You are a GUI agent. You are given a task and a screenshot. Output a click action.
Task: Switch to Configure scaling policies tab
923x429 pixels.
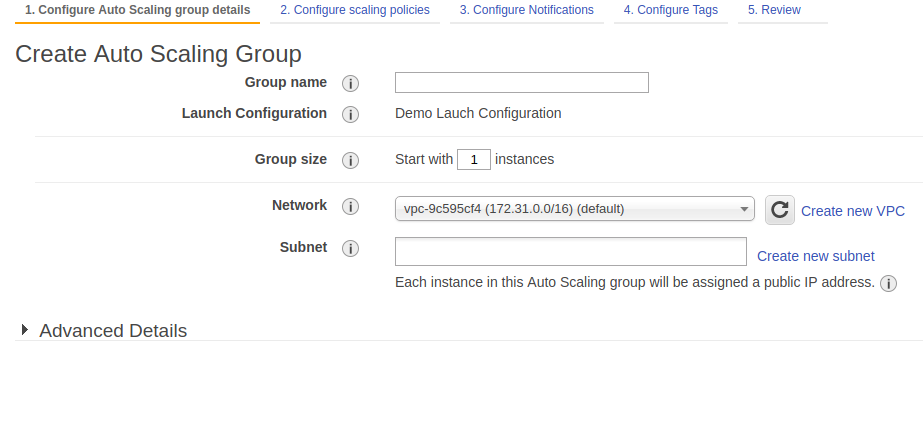click(355, 10)
